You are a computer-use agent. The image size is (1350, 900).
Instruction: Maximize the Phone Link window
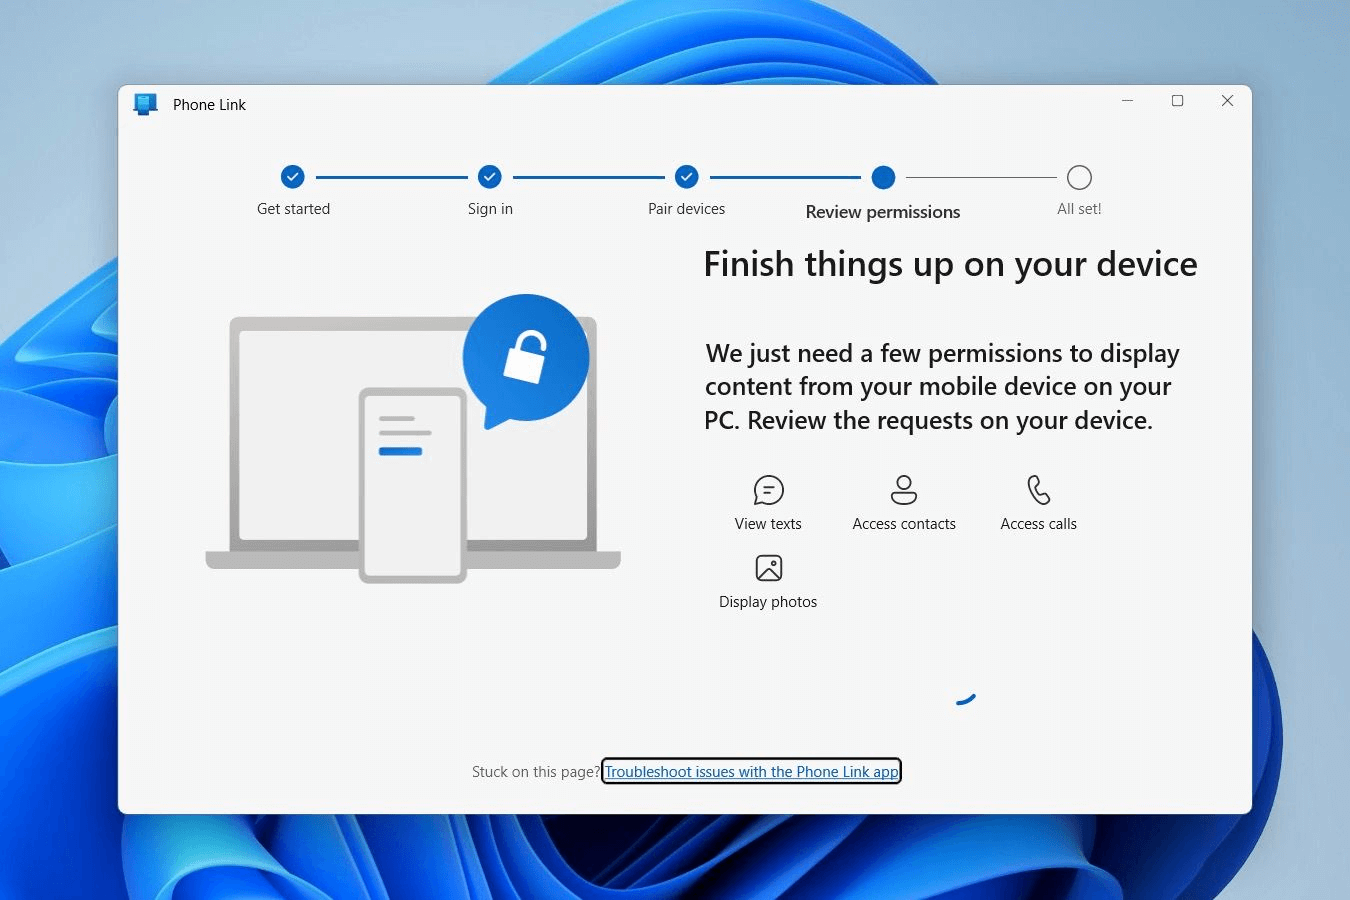click(1177, 101)
